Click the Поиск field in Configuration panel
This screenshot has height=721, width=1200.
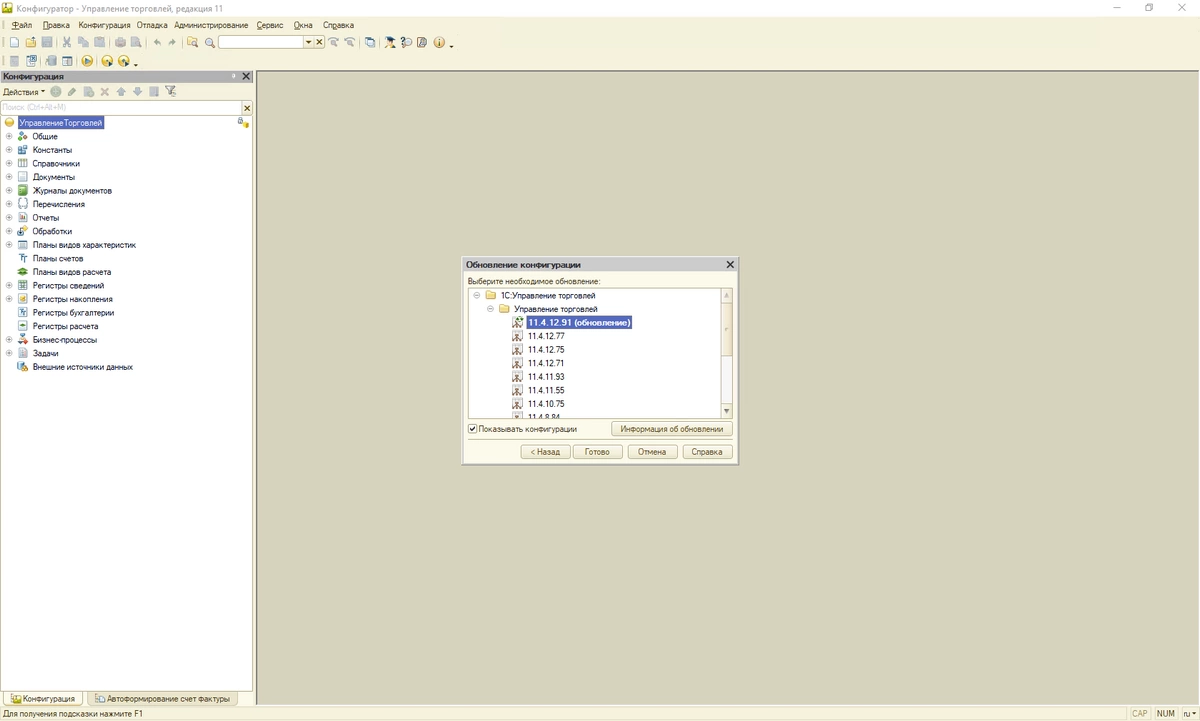tap(121, 107)
